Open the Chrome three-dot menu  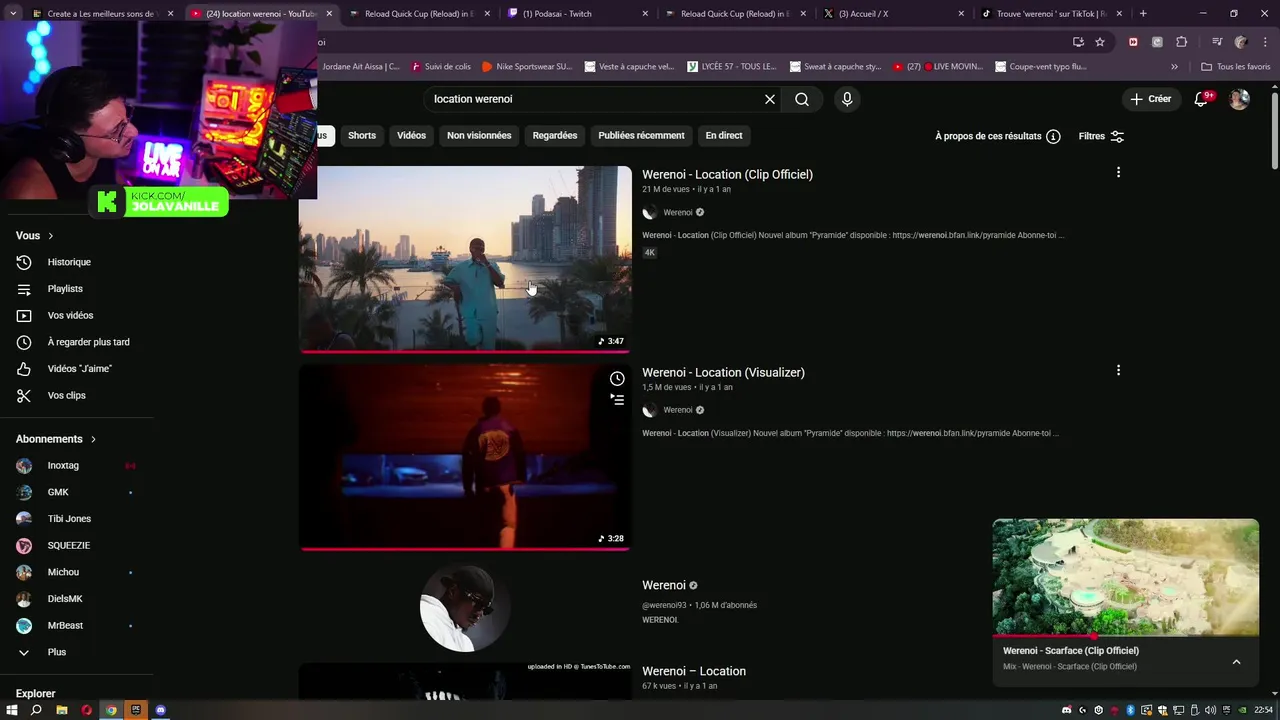pos(1264,42)
